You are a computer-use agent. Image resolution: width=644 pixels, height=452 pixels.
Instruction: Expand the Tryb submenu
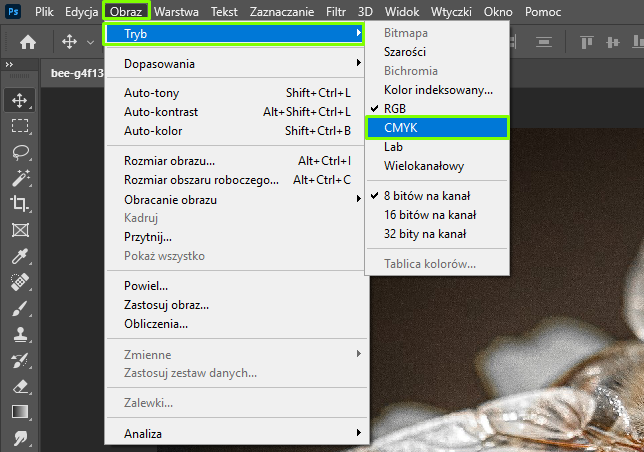[234, 34]
